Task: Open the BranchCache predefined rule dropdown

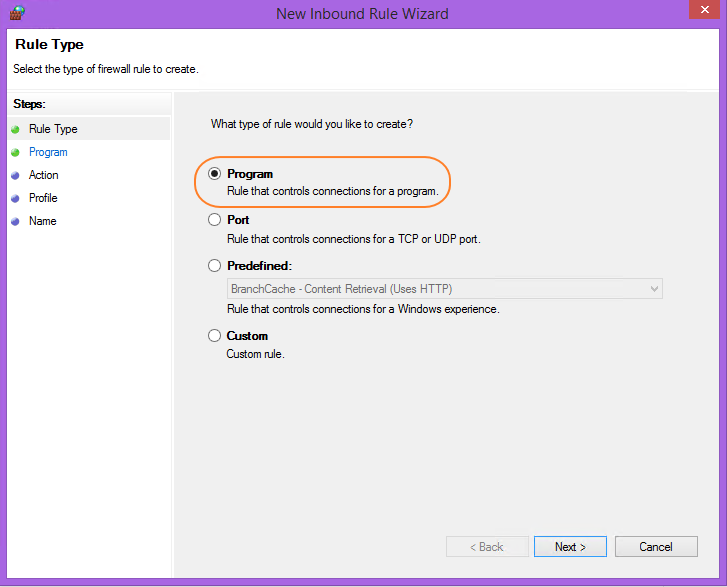Action: (445, 289)
